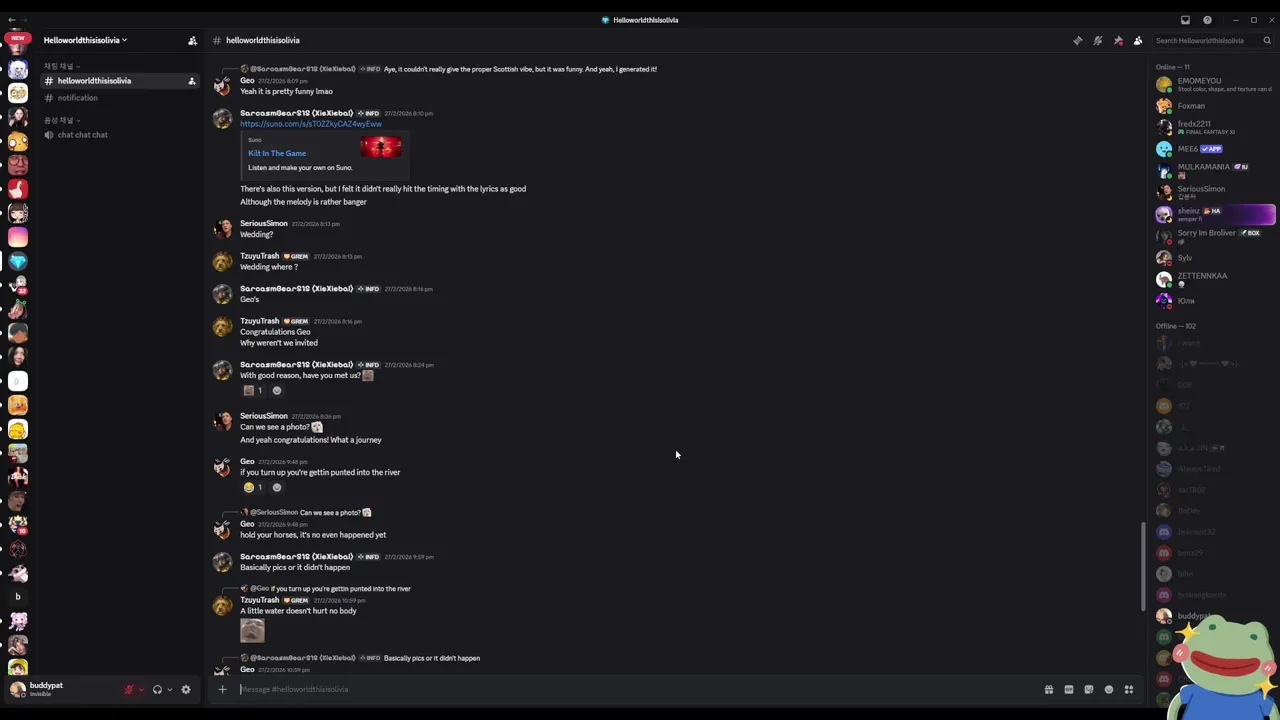Open headphone output options arrow

click(x=169, y=689)
